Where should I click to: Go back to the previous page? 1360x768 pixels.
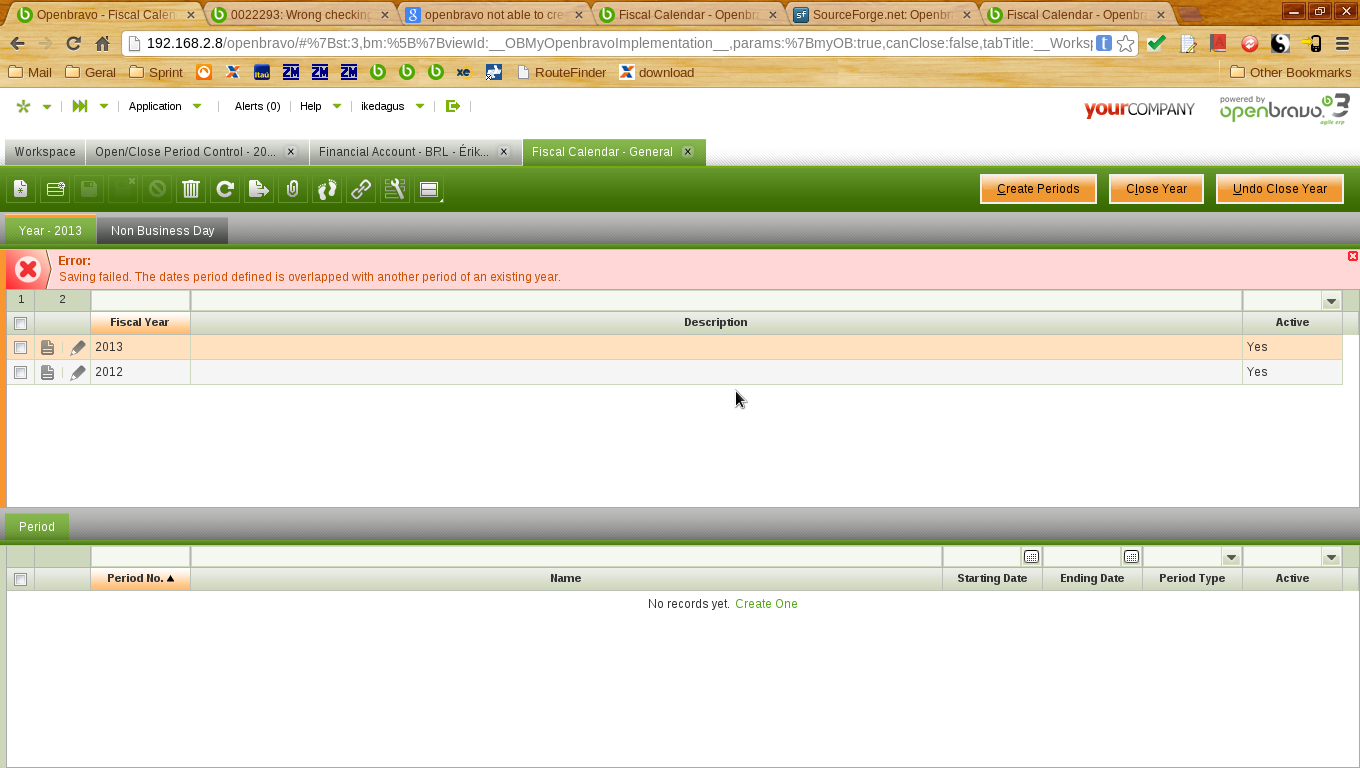click(17, 43)
